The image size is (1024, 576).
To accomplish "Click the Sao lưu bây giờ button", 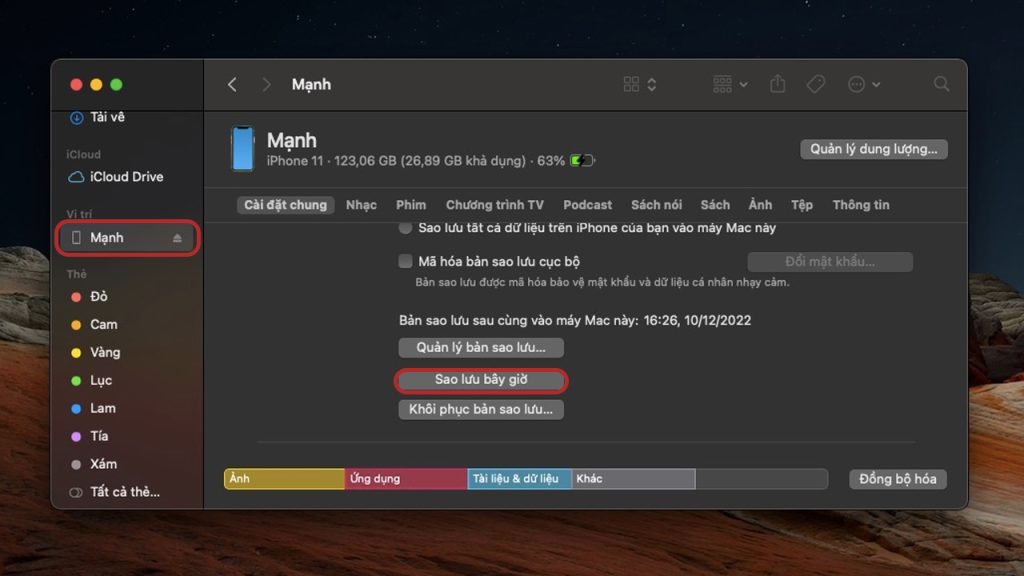I will click(x=481, y=380).
